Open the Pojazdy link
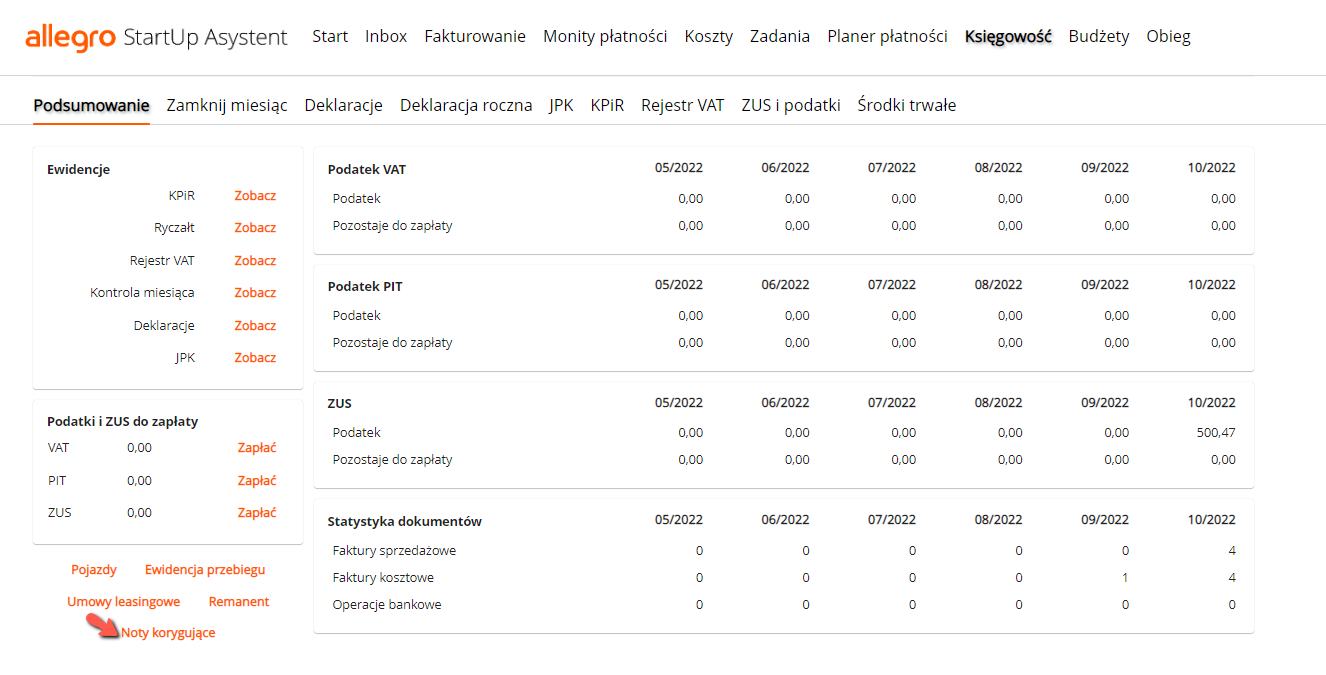Viewport: 1326px width, 675px height. (x=94, y=569)
